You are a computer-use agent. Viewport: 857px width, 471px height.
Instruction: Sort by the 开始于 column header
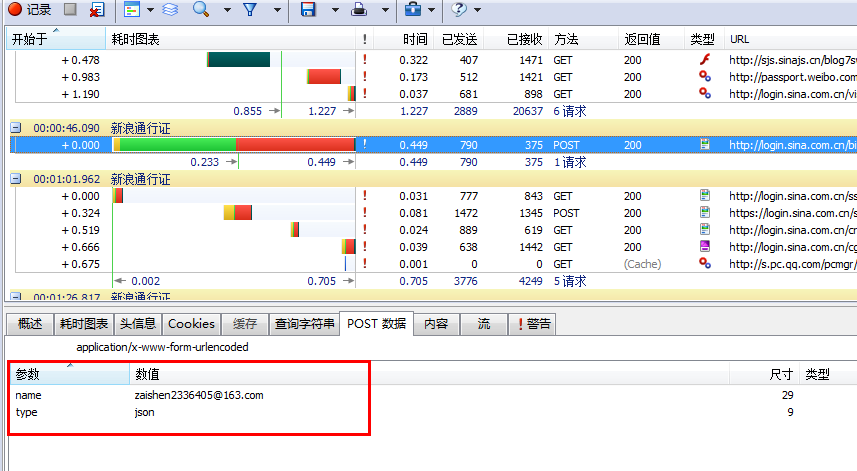(56, 39)
